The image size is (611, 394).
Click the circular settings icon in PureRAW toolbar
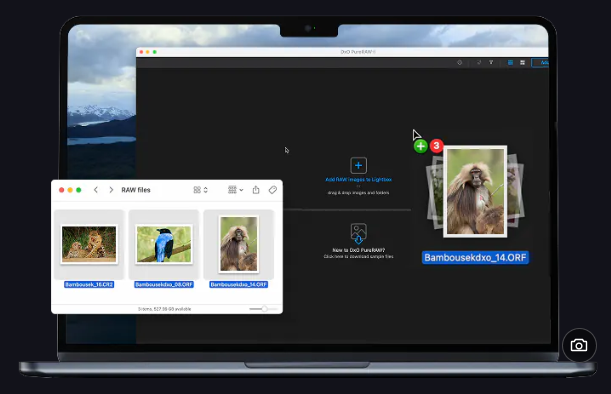click(x=459, y=62)
